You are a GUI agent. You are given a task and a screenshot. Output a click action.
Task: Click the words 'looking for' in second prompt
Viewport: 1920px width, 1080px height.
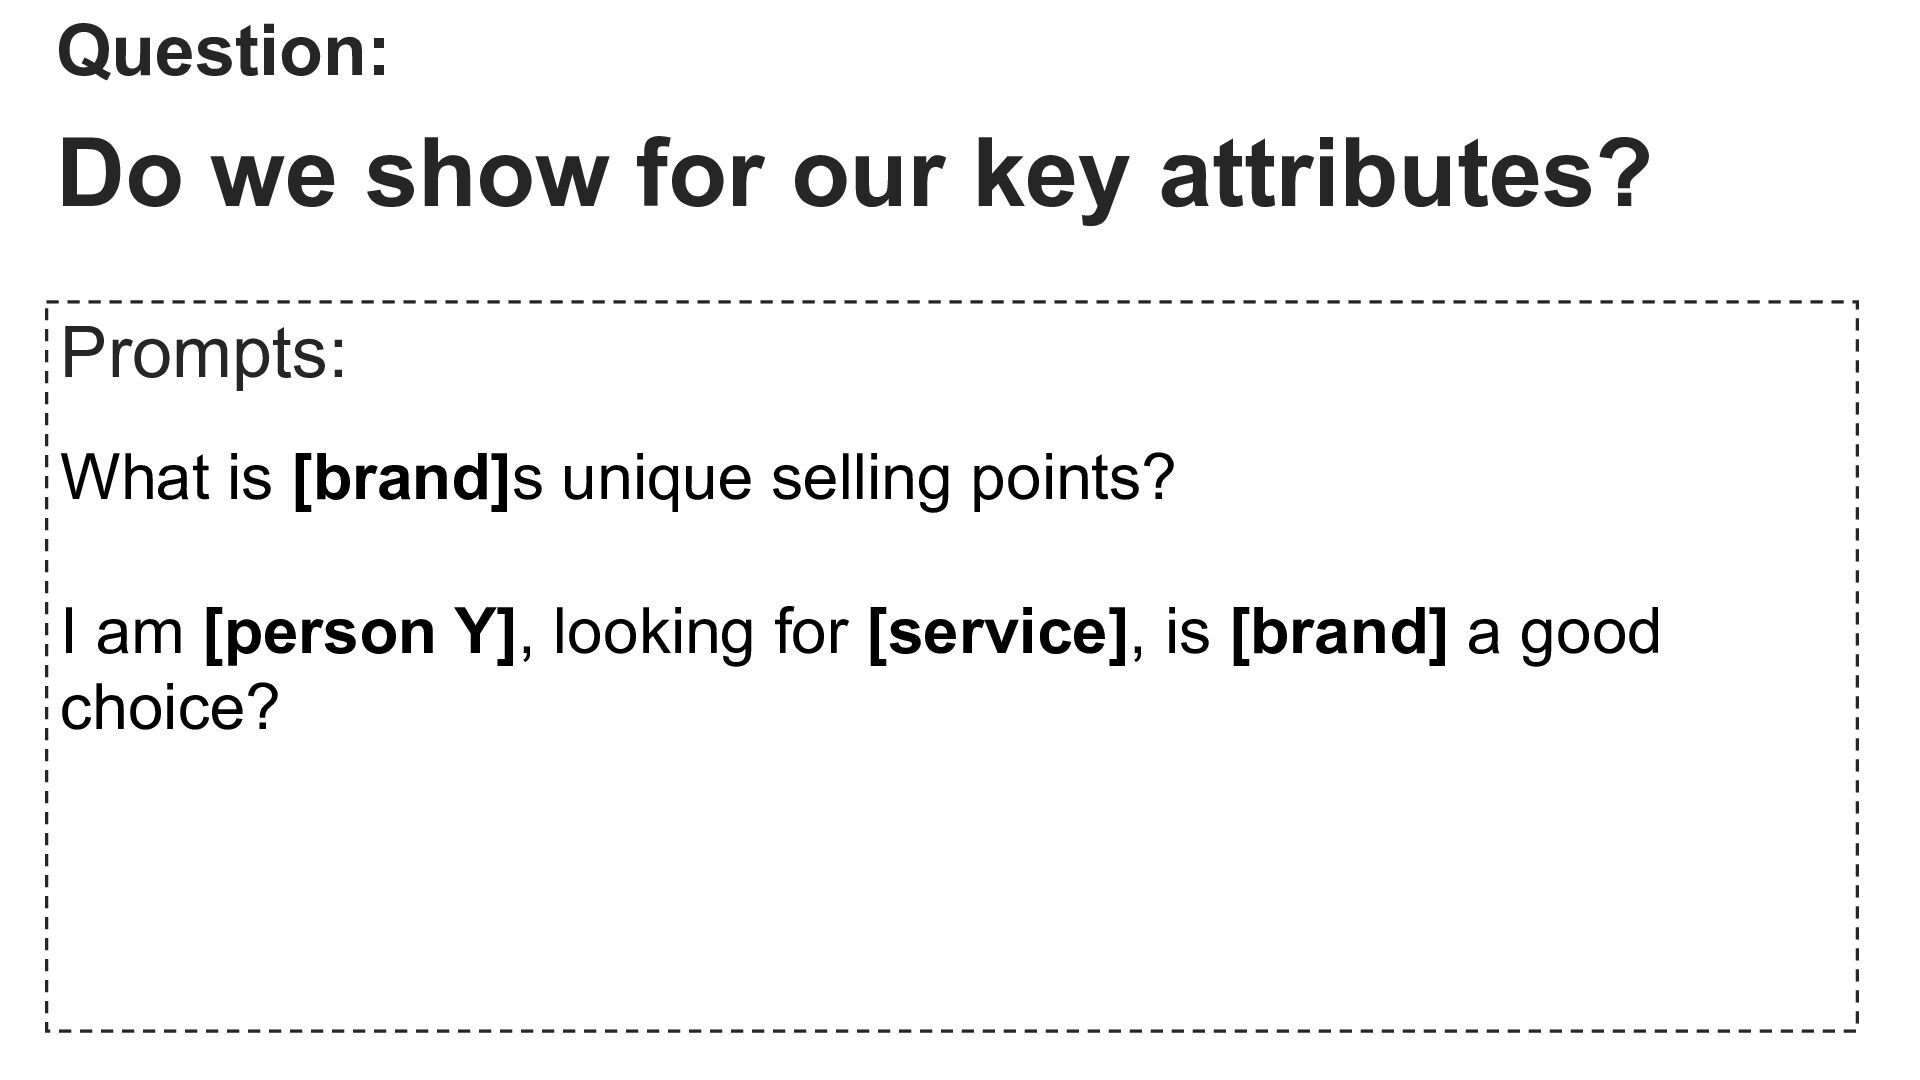(x=700, y=633)
